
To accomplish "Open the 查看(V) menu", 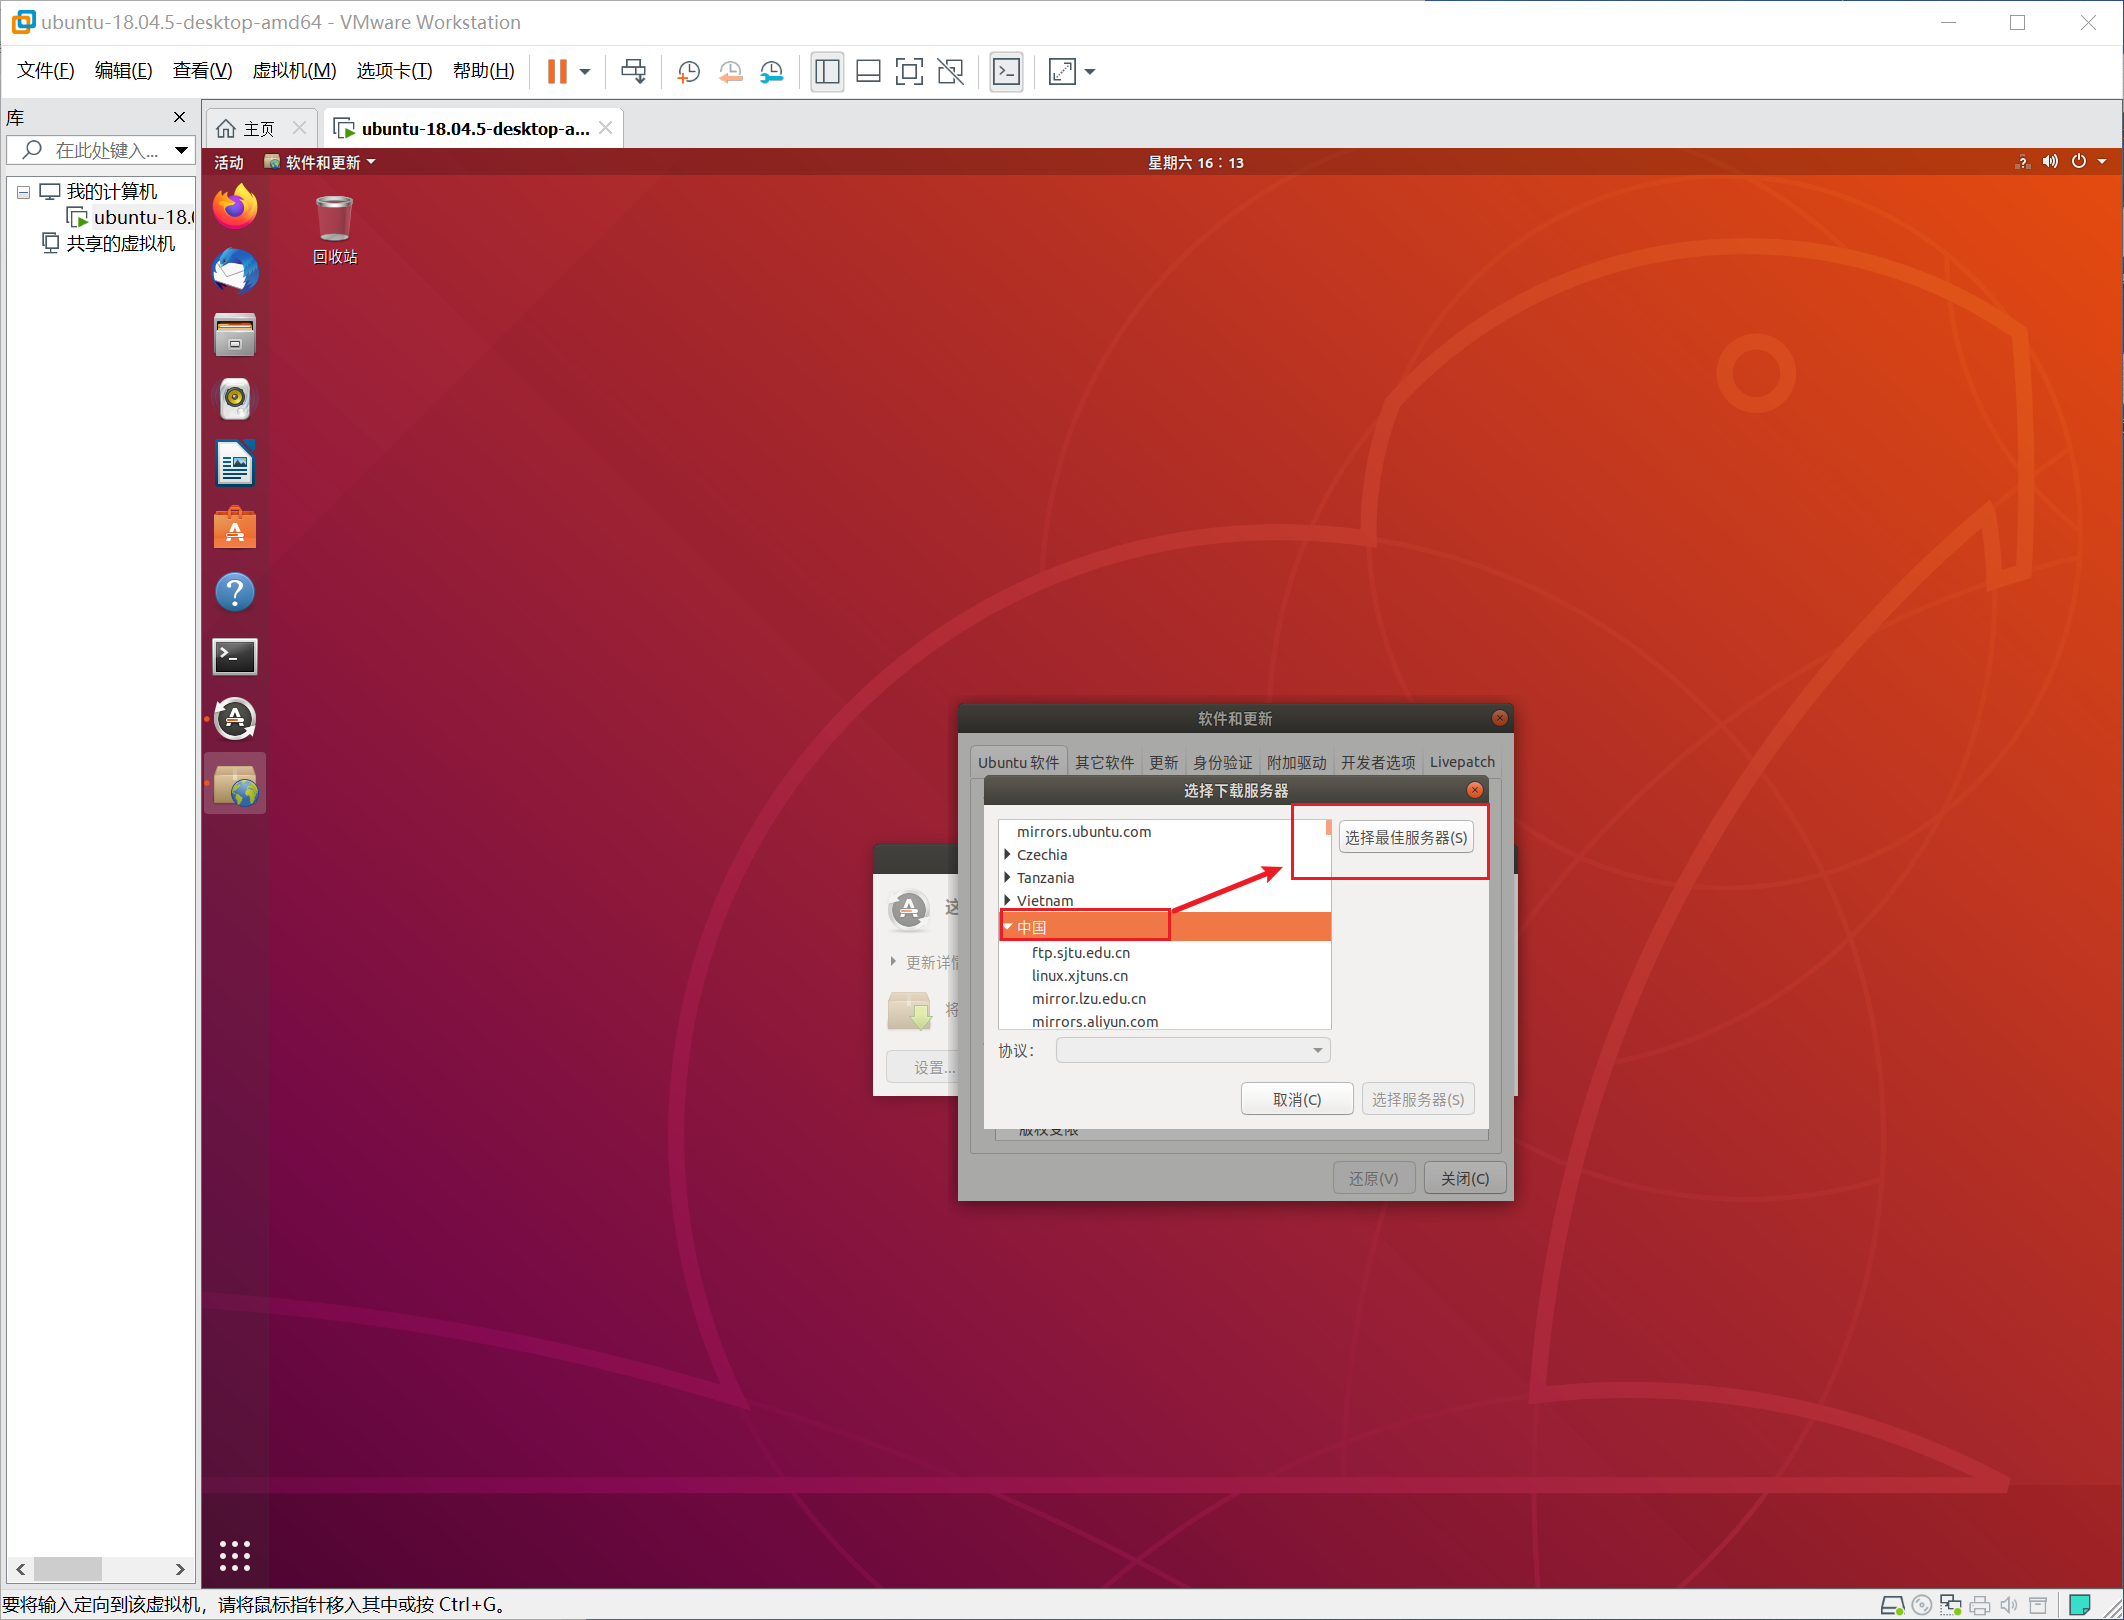I will pos(202,71).
